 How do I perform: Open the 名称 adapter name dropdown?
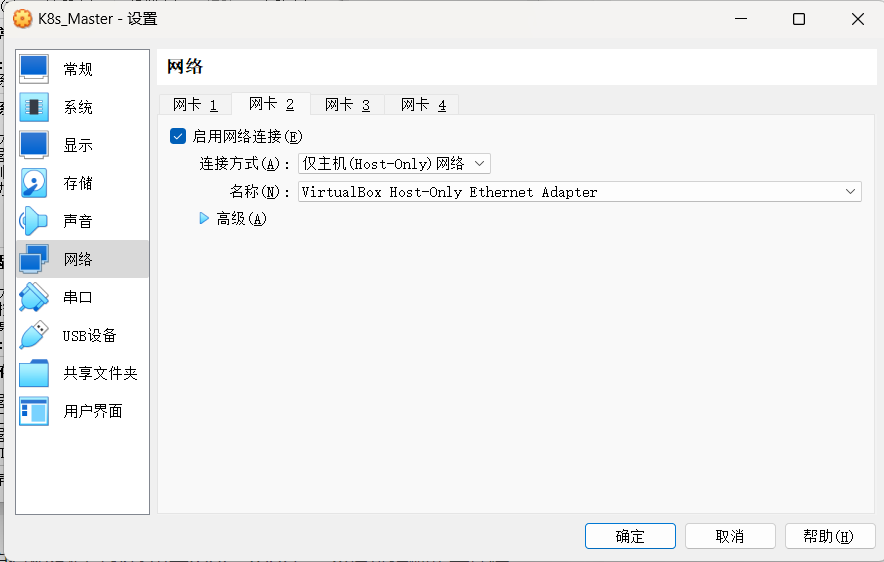point(580,192)
